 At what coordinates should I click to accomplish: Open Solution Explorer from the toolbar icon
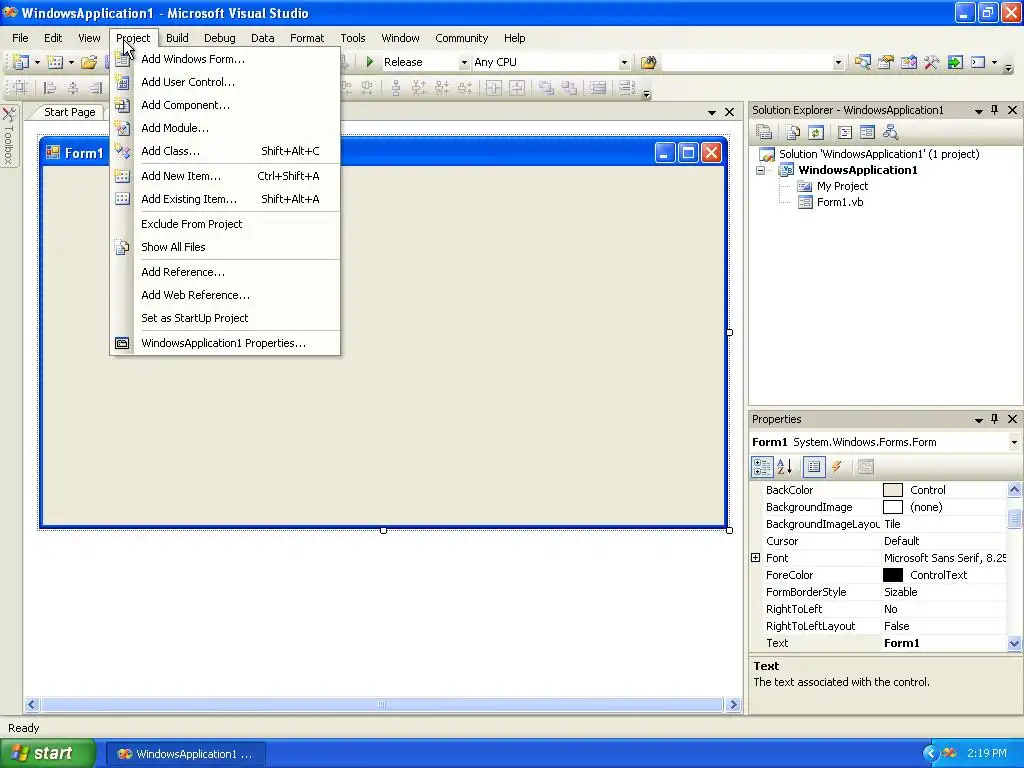tap(863, 62)
